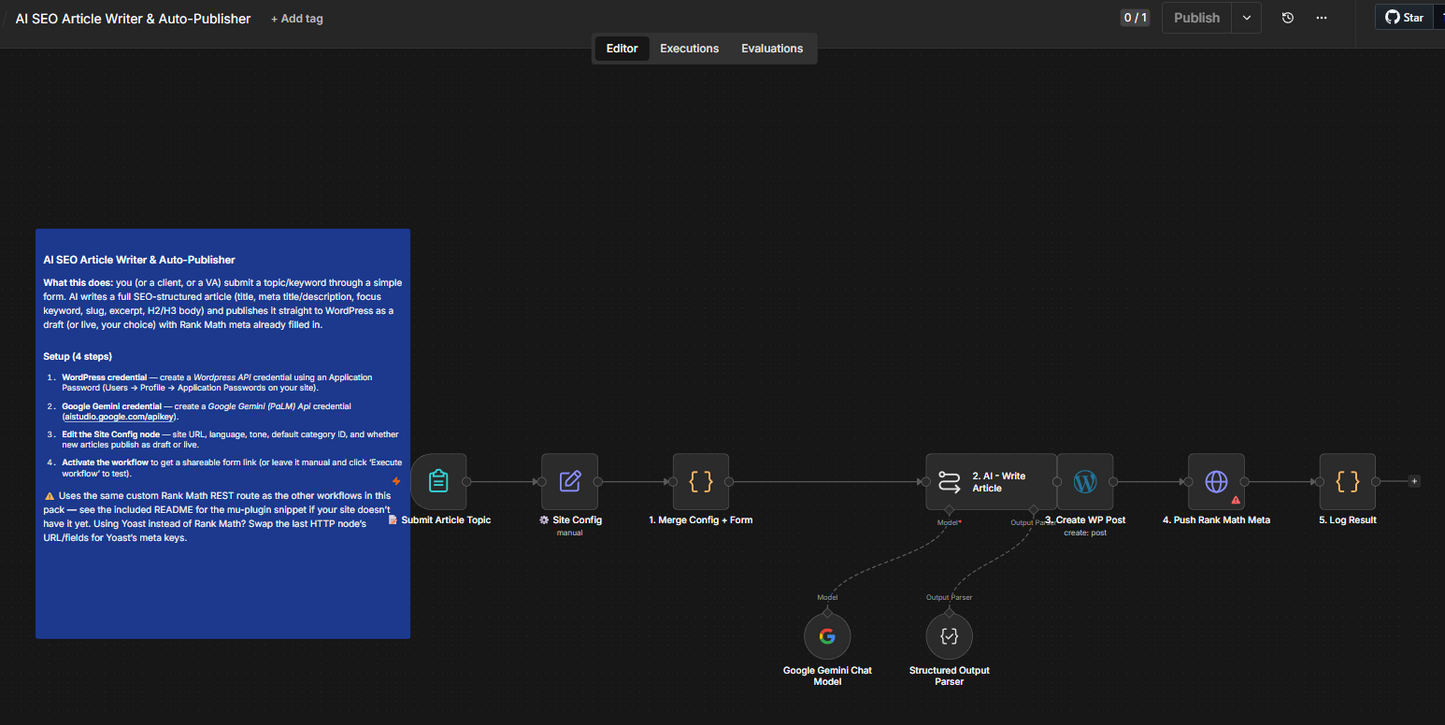The width and height of the screenshot is (1445, 725).
Task: Expand the Publish dropdown arrow
Action: 1247,18
